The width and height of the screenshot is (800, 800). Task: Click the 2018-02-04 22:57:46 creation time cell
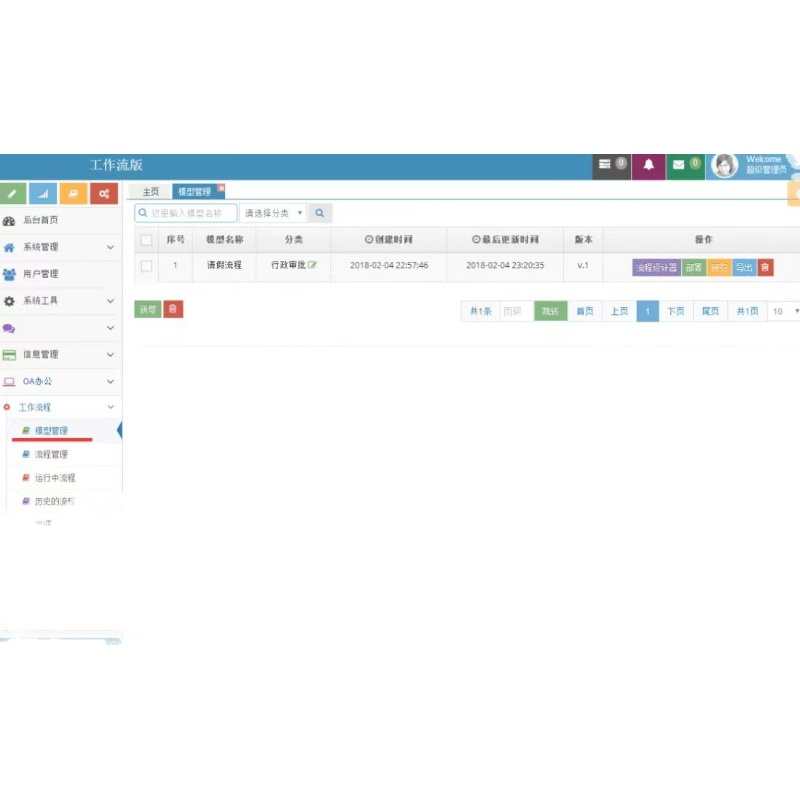coord(389,265)
